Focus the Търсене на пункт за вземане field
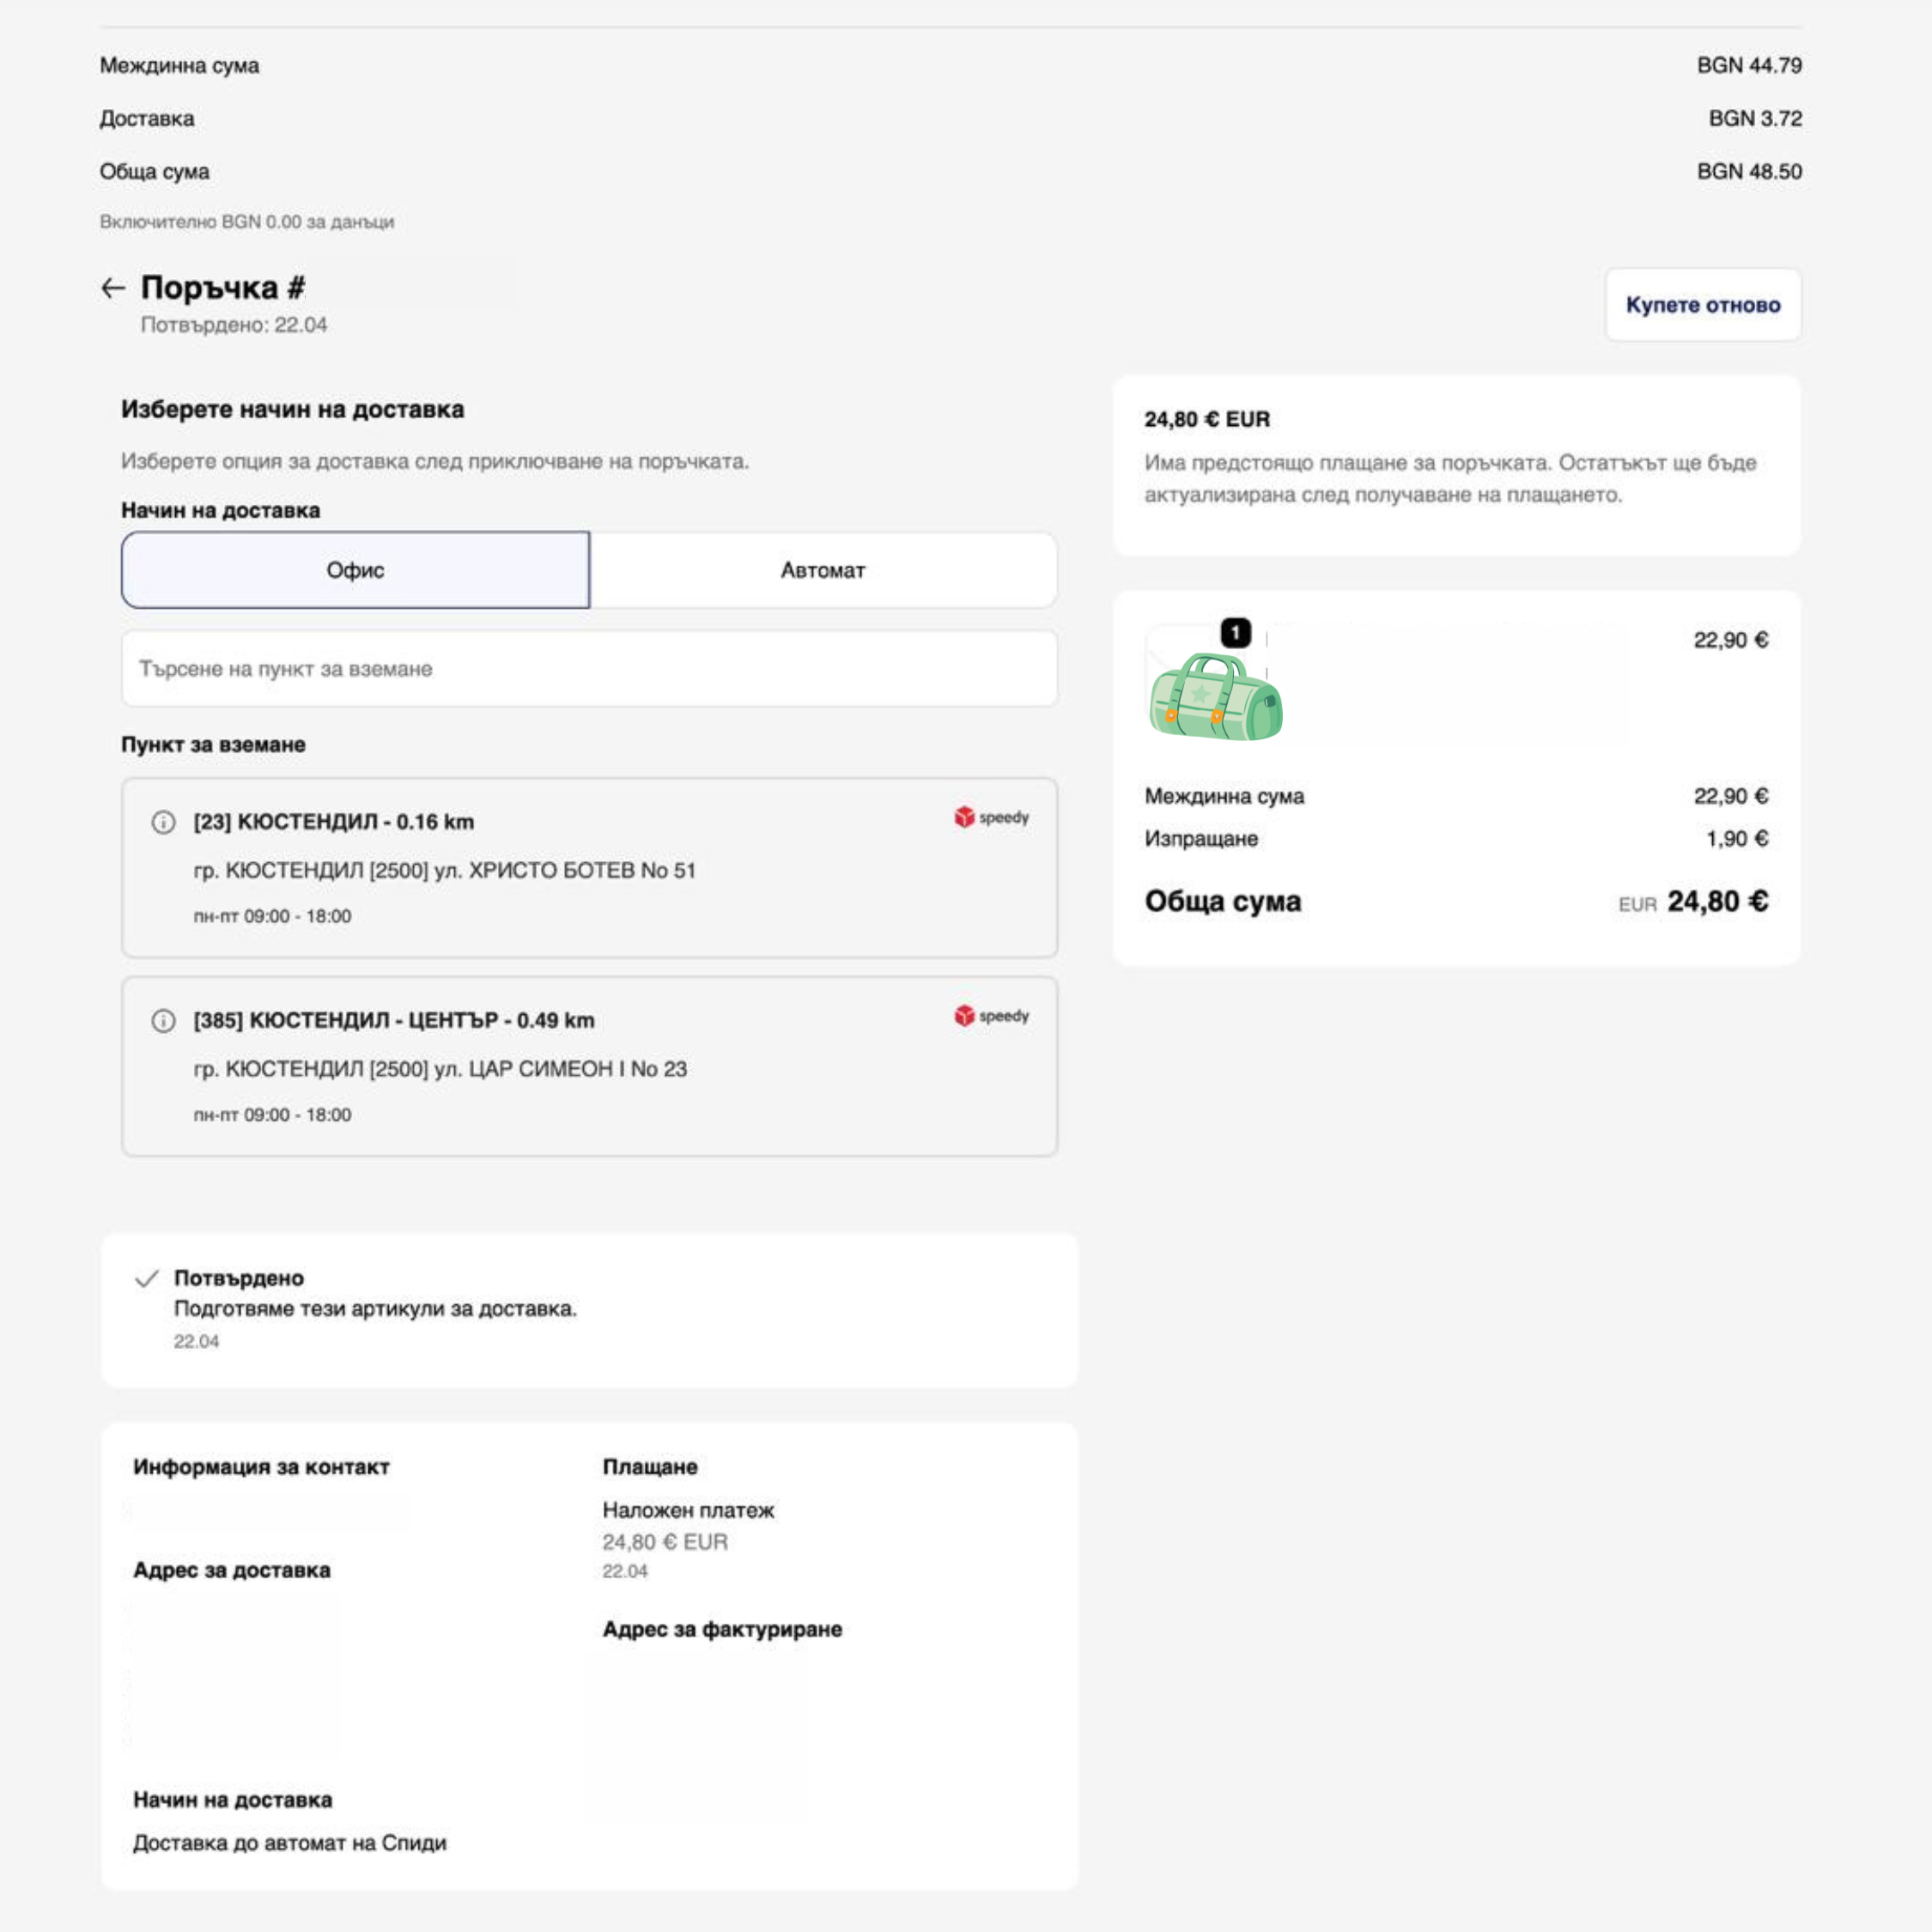Screen dimensions: 1932x1932 click(x=589, y=669)
